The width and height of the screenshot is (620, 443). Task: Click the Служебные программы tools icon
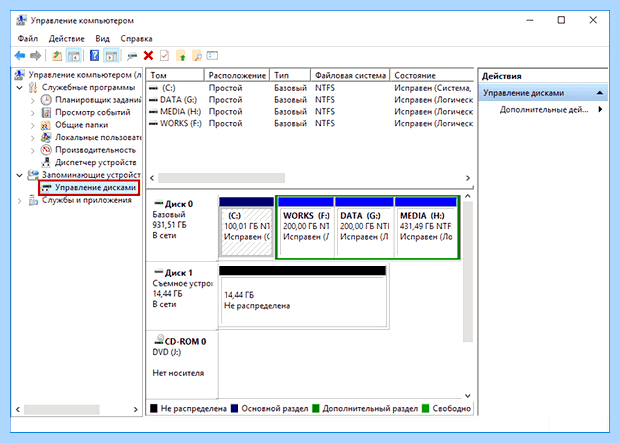click(x=33, y=87)
